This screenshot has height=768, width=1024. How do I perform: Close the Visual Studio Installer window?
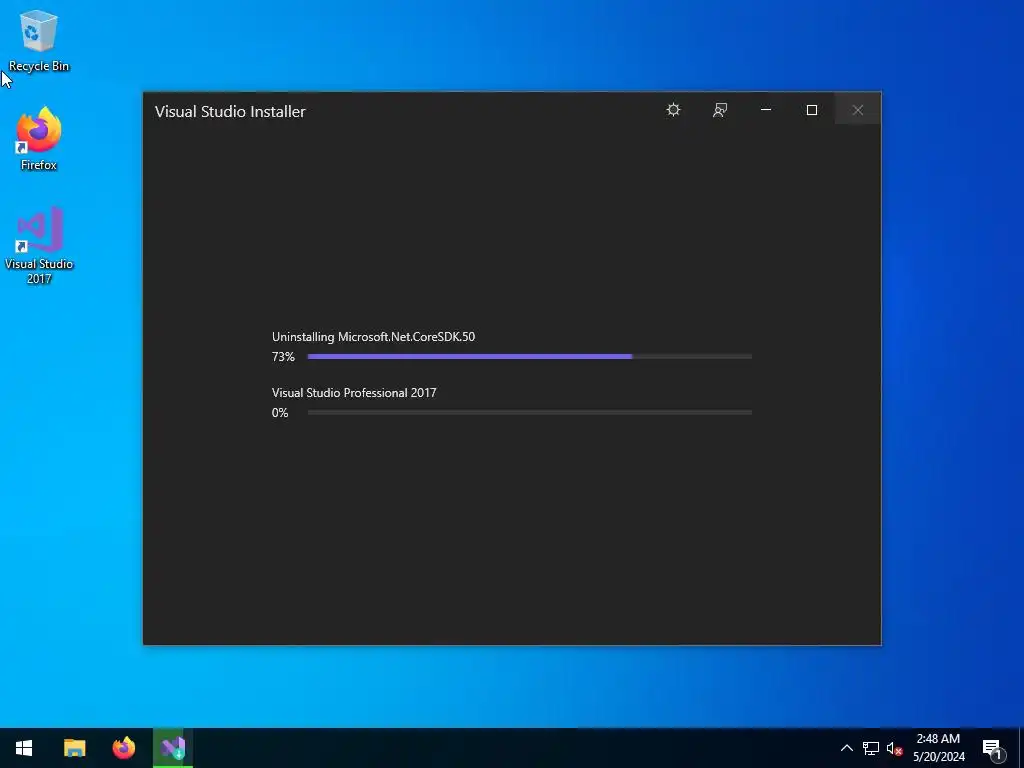click(x=858, y=110)
